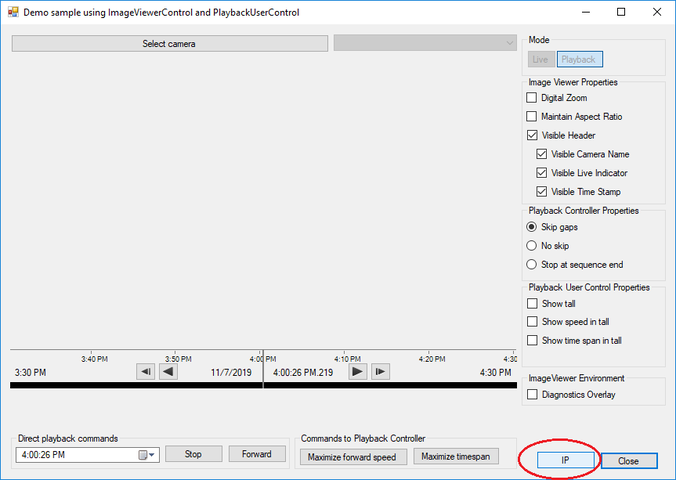
Task: Choose Stop at sequence end option
Action: 532,264
